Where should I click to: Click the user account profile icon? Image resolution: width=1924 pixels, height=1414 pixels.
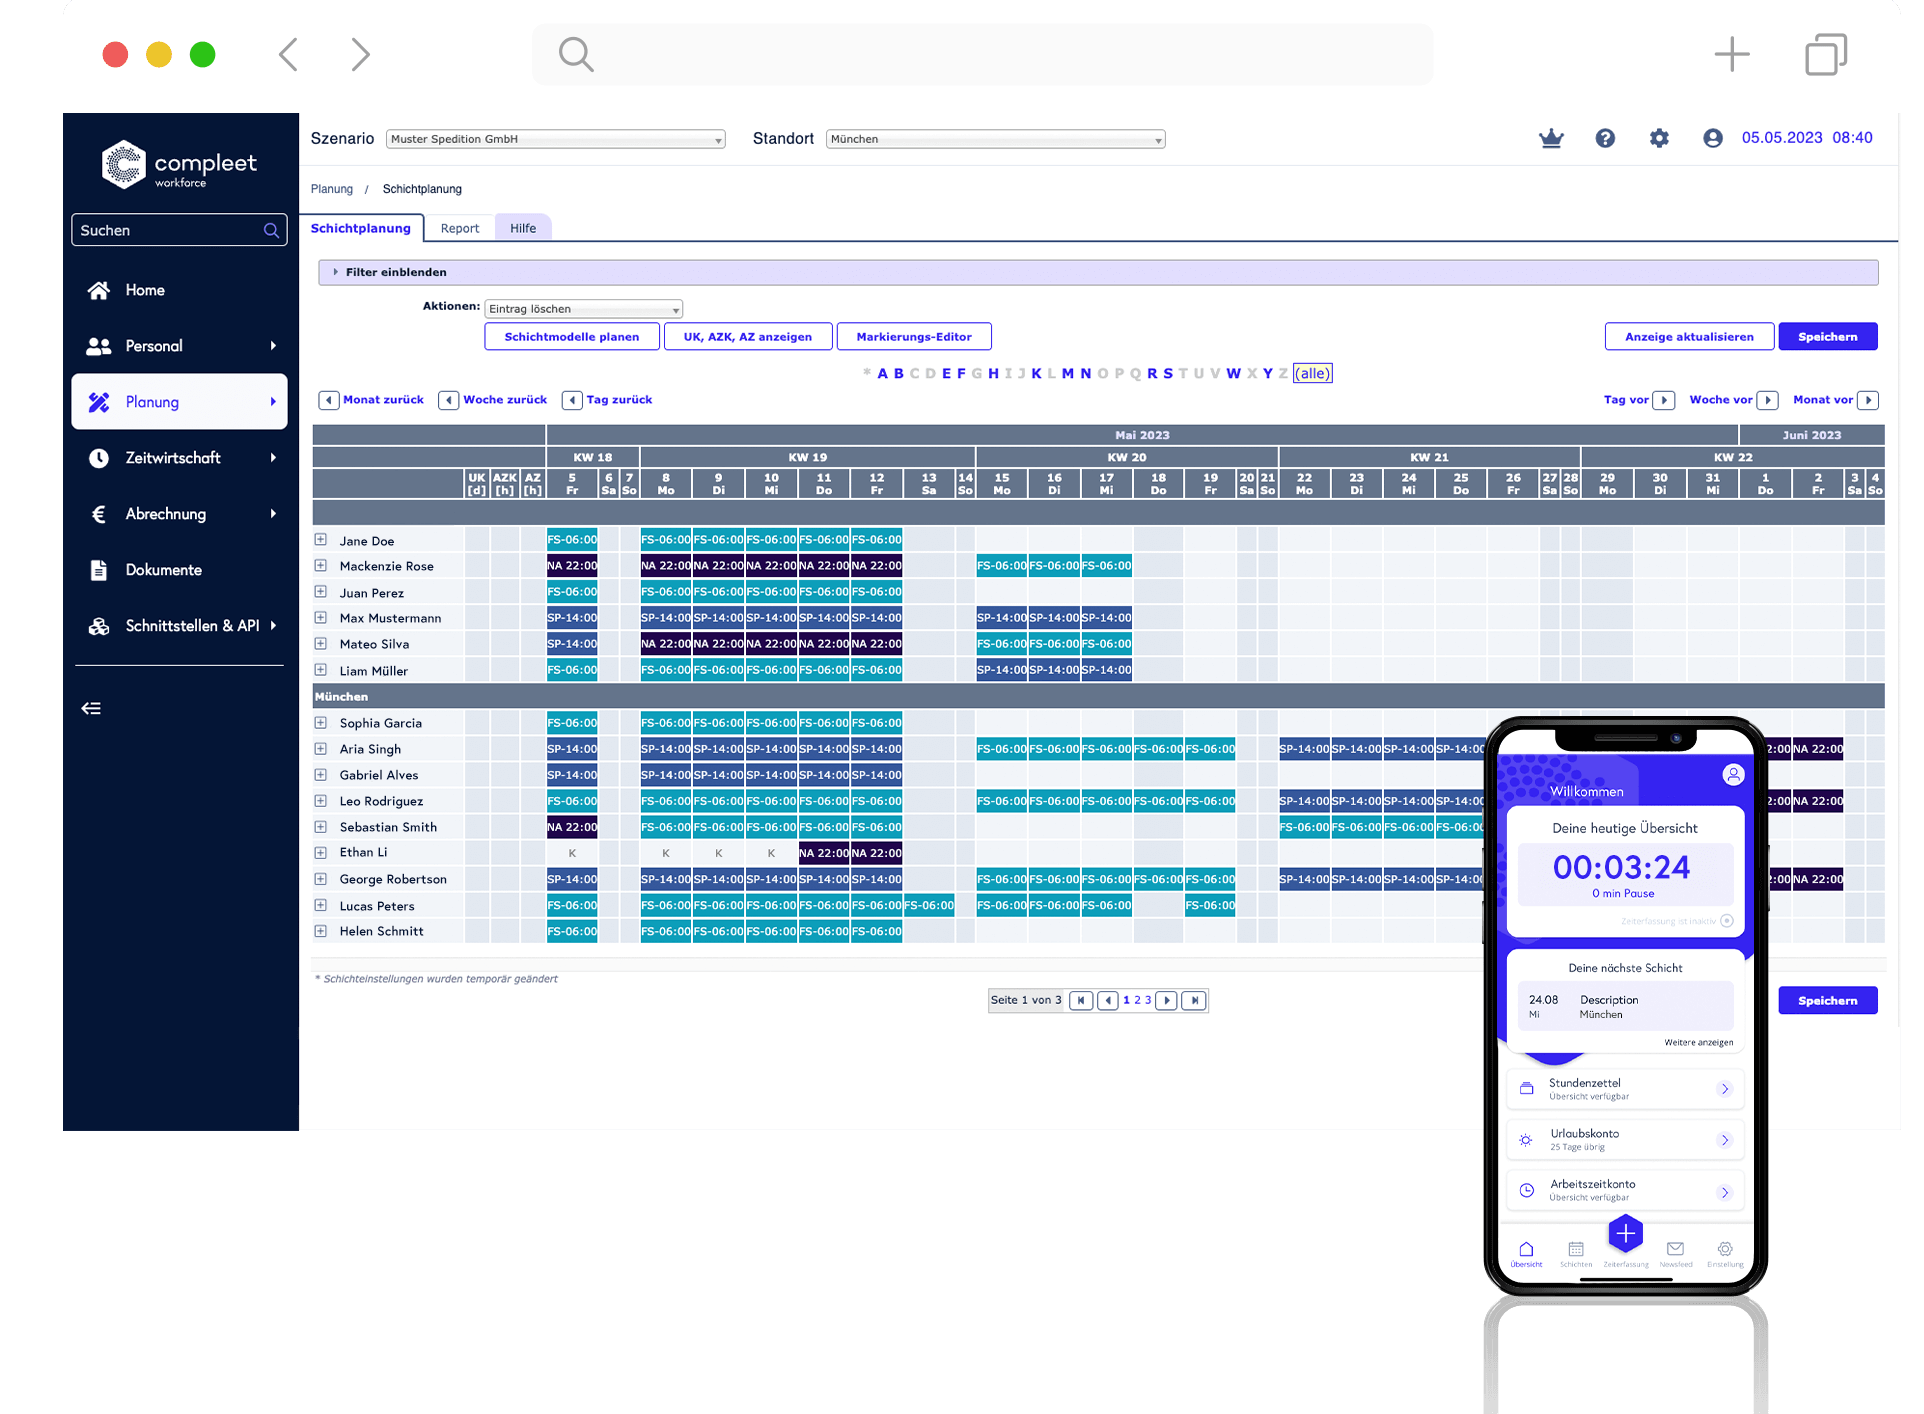click(x=1713, y=139)
